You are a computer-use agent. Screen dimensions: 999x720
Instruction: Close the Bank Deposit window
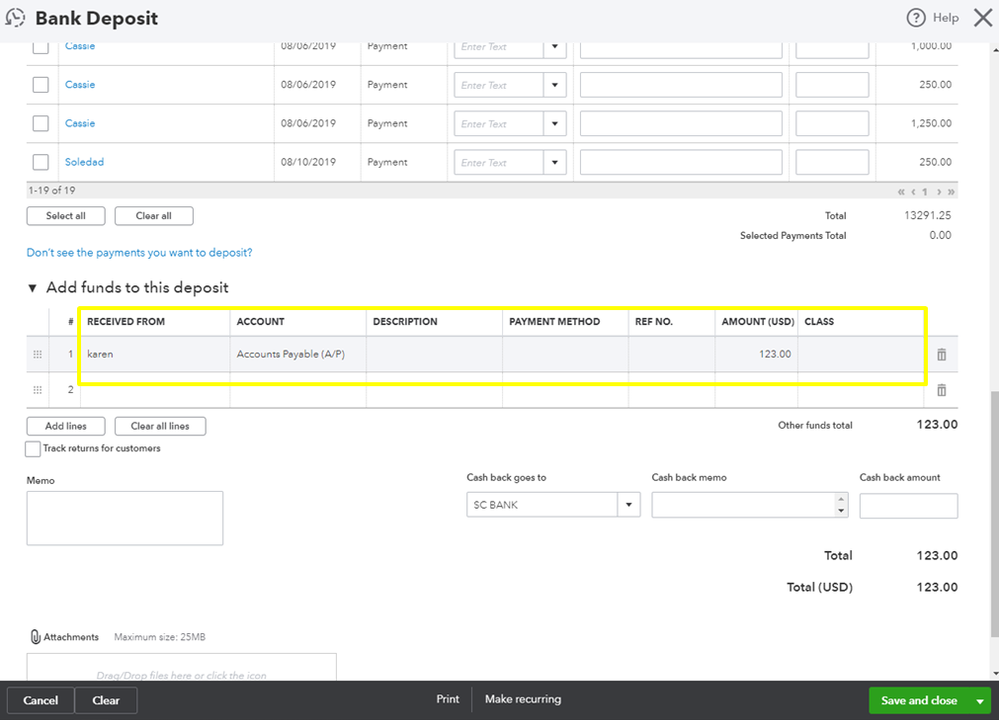tap(983, 18)
